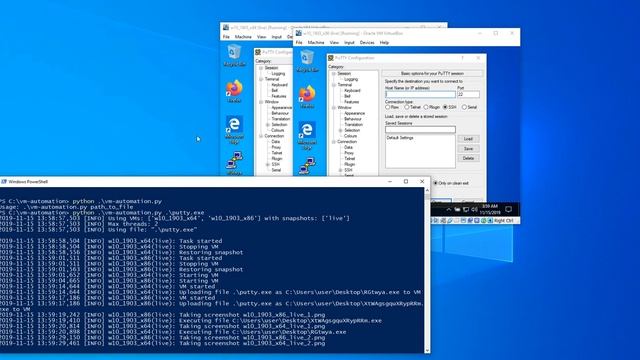The image size is (640, 360).
Task: Select Logging in front PuTTY tree
Action: click(351, 79)
